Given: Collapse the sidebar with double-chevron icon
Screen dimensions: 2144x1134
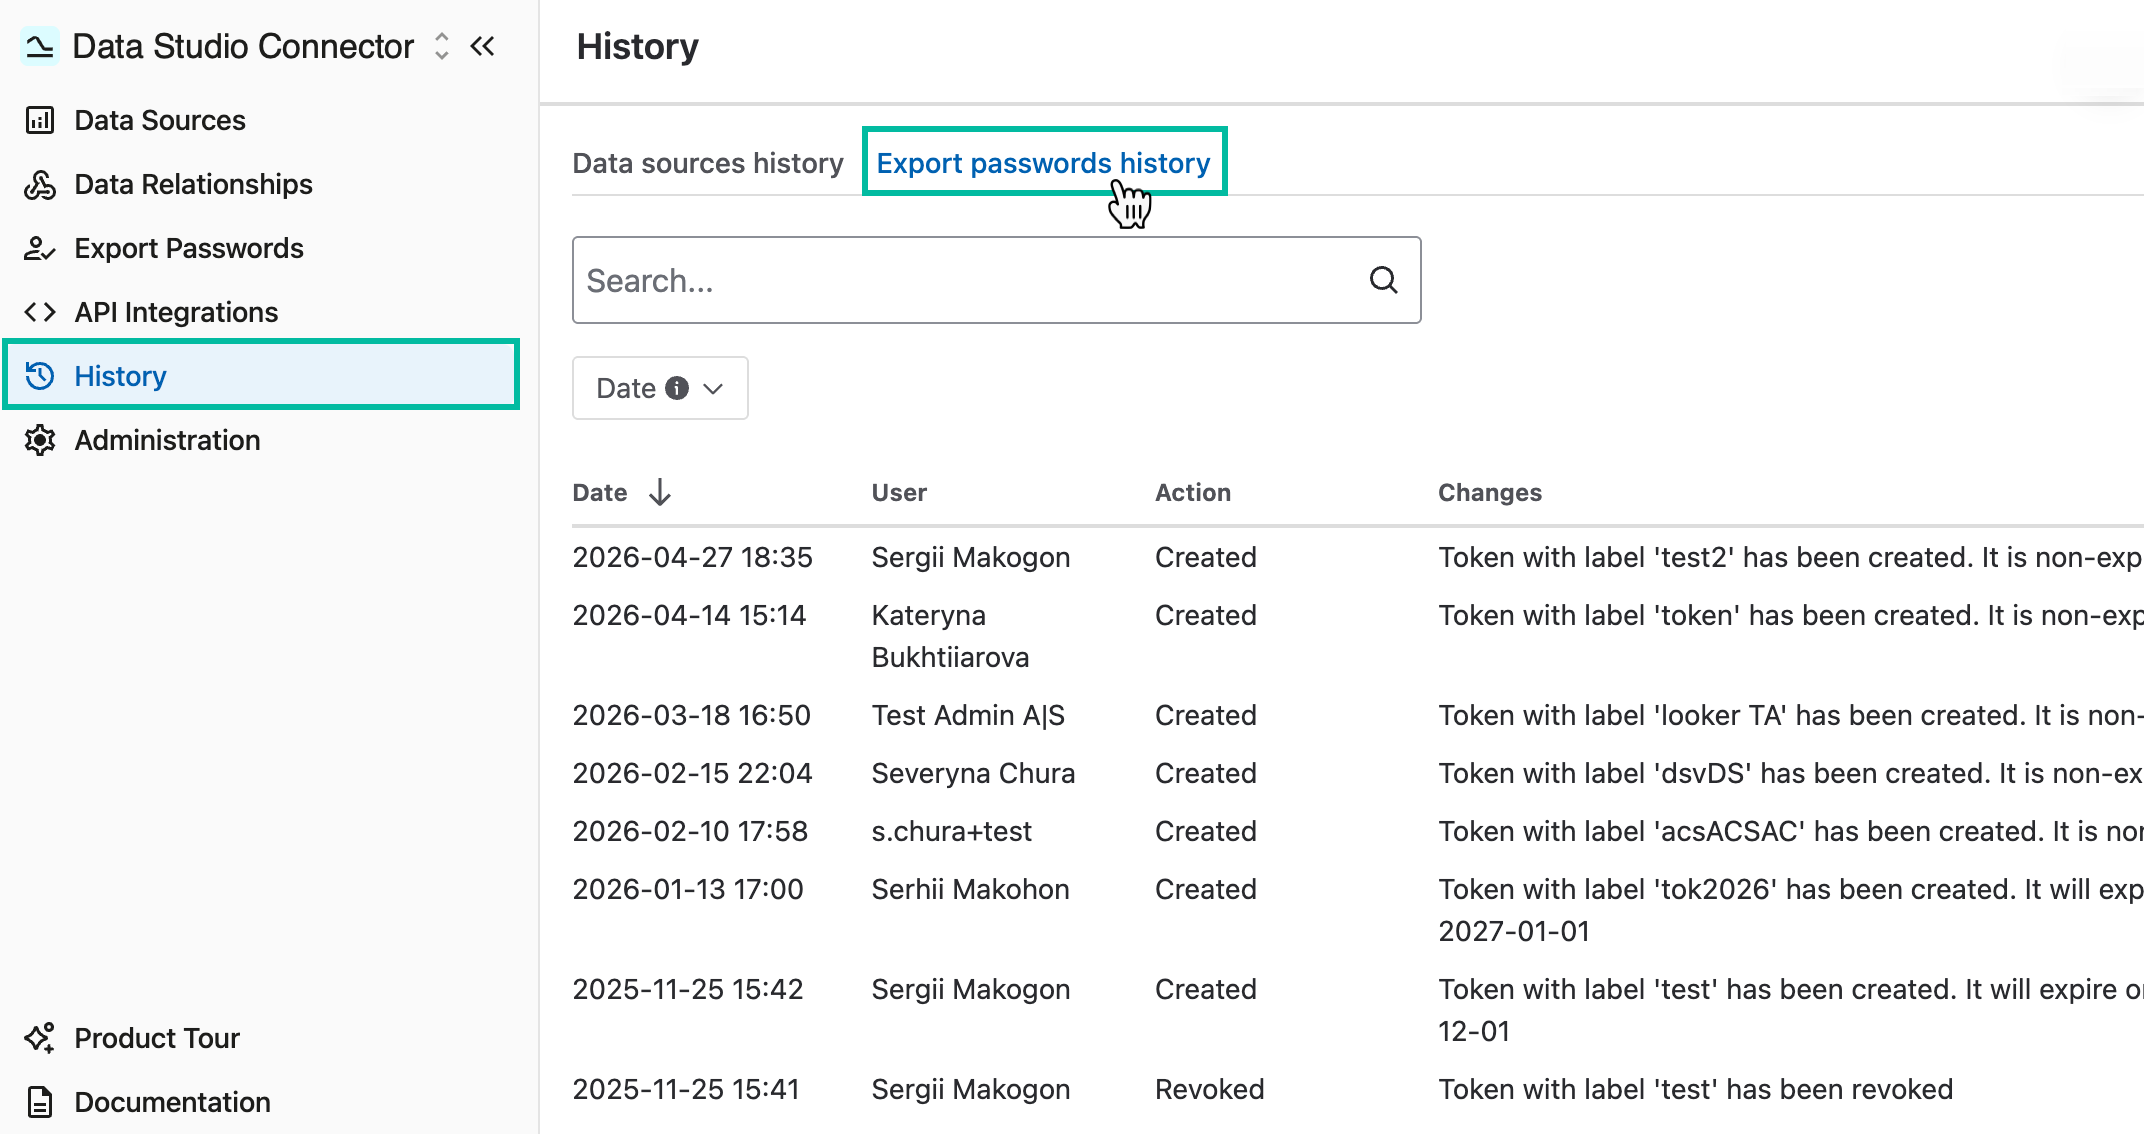Looking at the screenshot, I should point(483,46).
